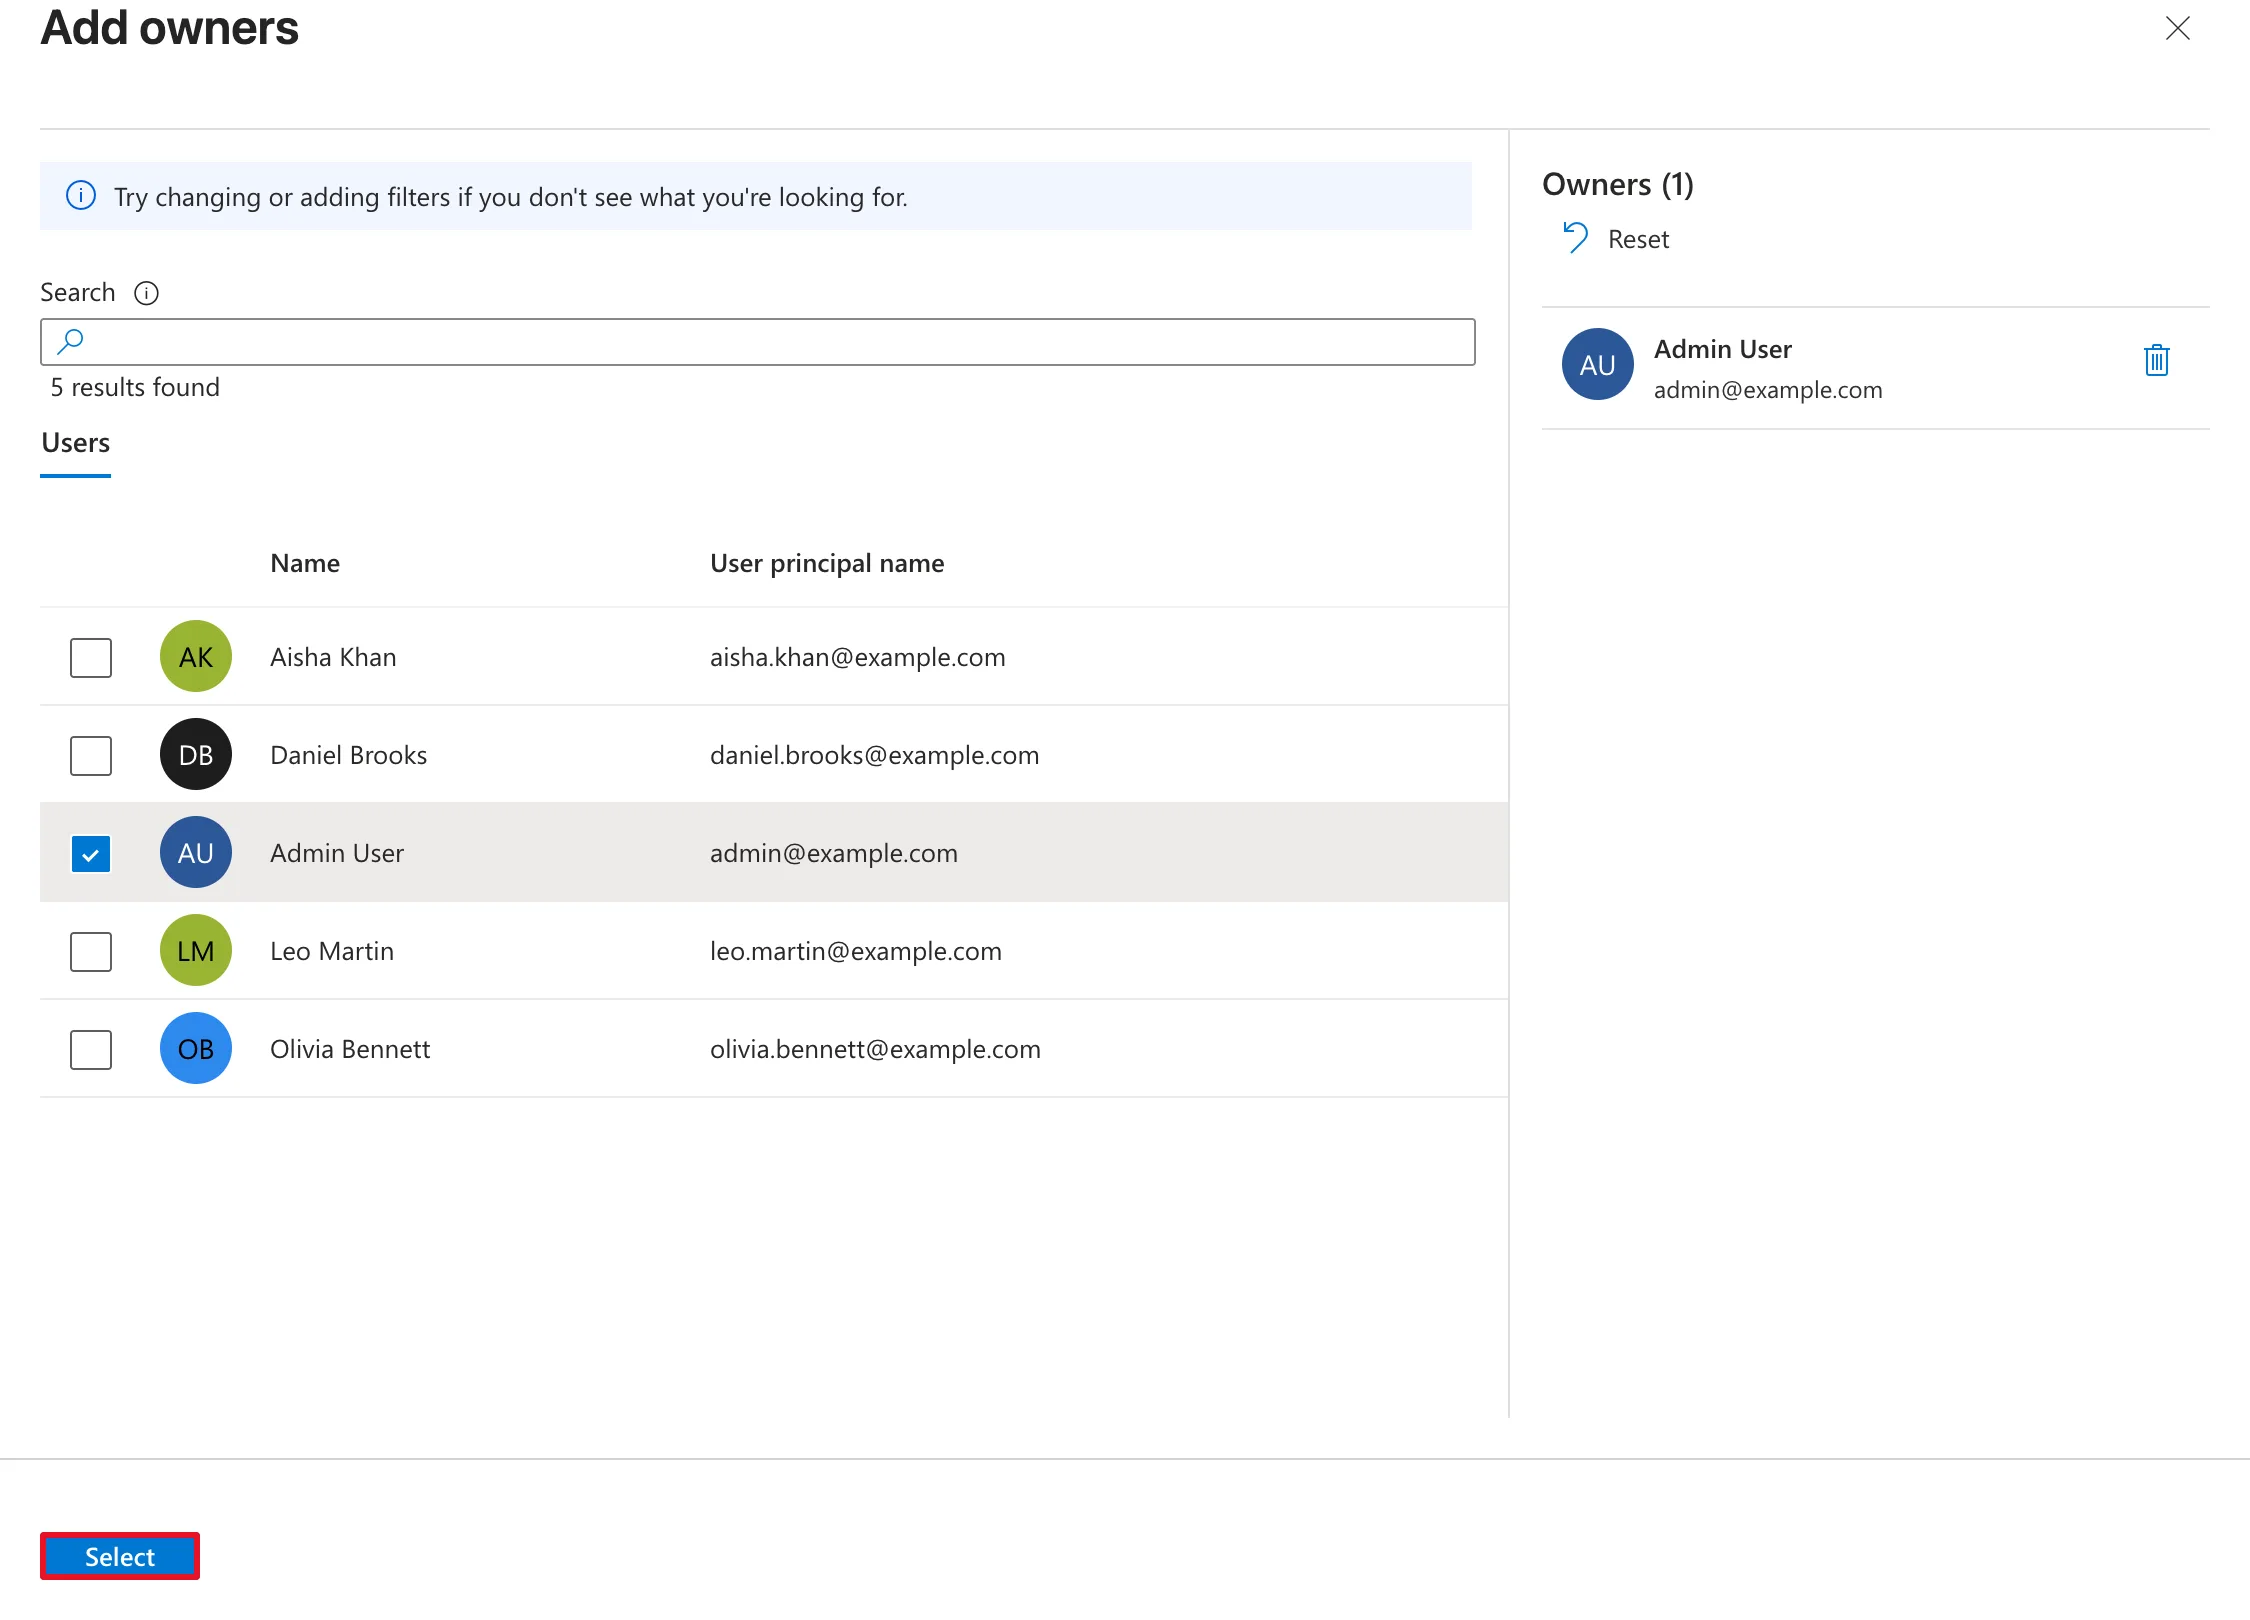The image size is (2250, 1620).
Task: Click admin@example.com in Owners panel
Action: pyautogui.click(x=1768, y=390)
